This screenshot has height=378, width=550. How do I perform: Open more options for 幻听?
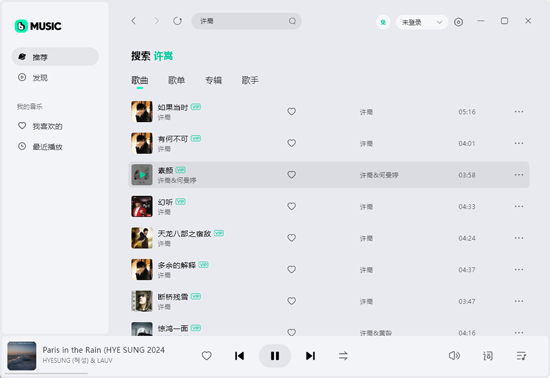[519, 206]
